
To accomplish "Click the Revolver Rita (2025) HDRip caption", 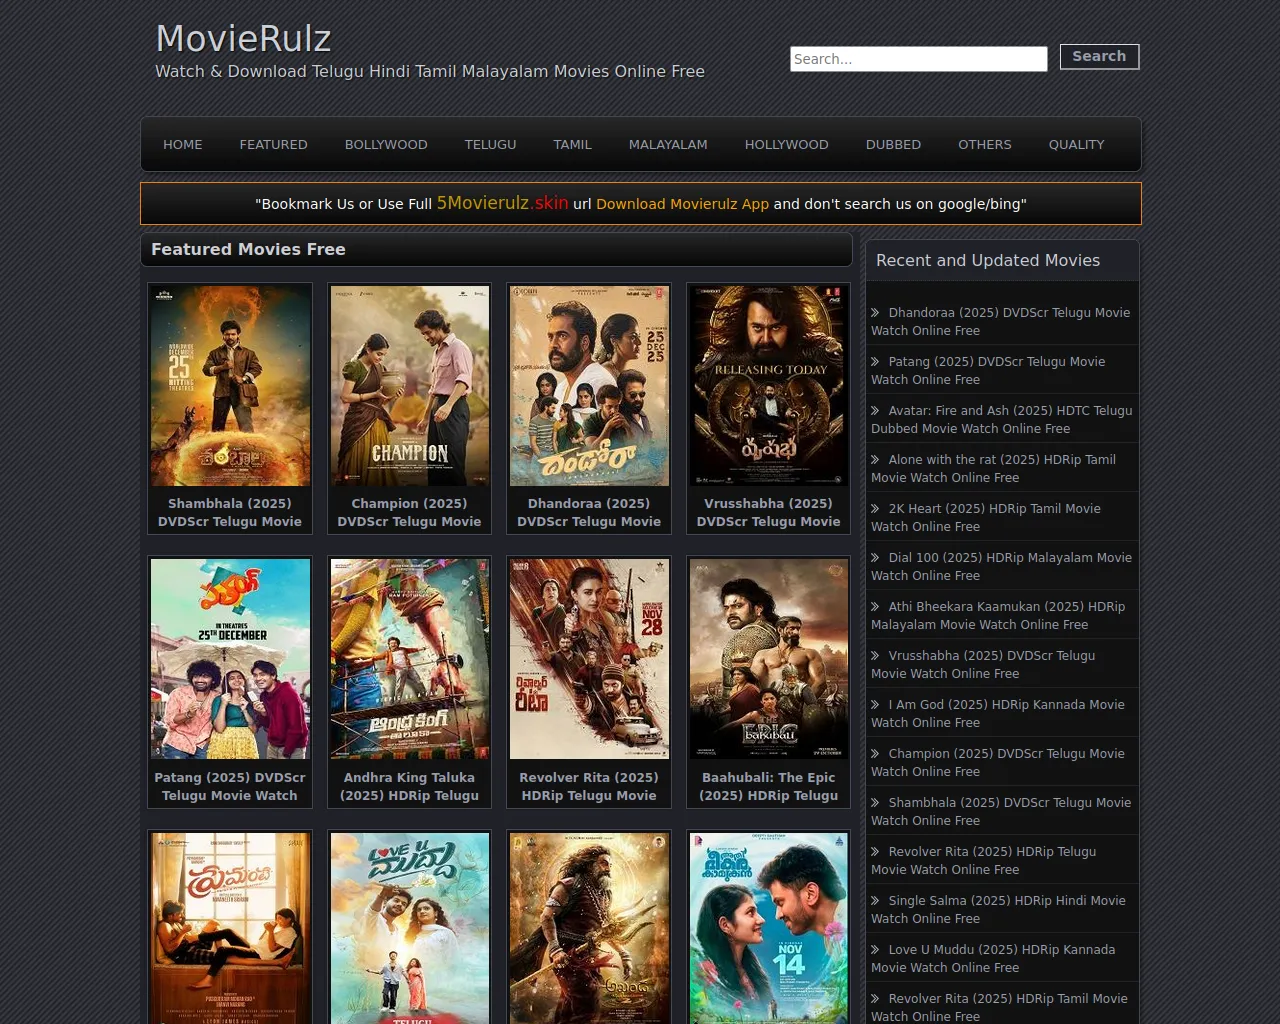I will [x=589, y=786].
